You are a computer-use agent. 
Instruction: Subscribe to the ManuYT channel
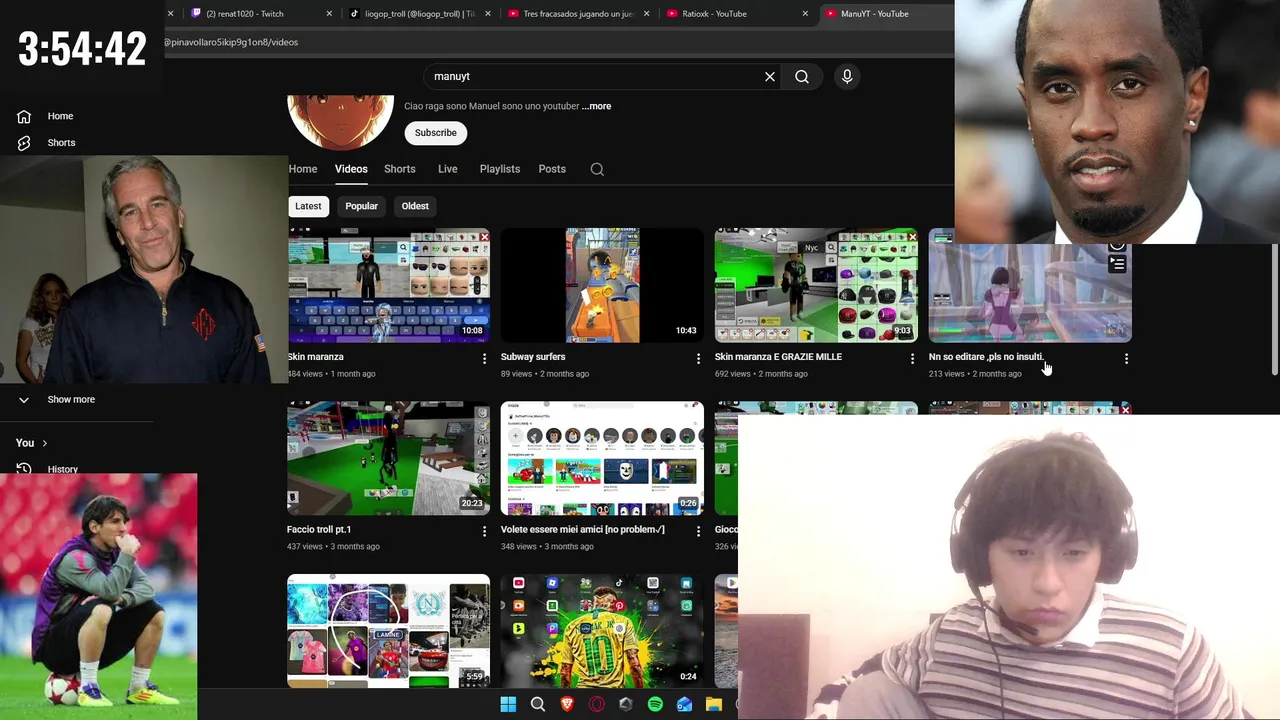[x=436, y=133]
